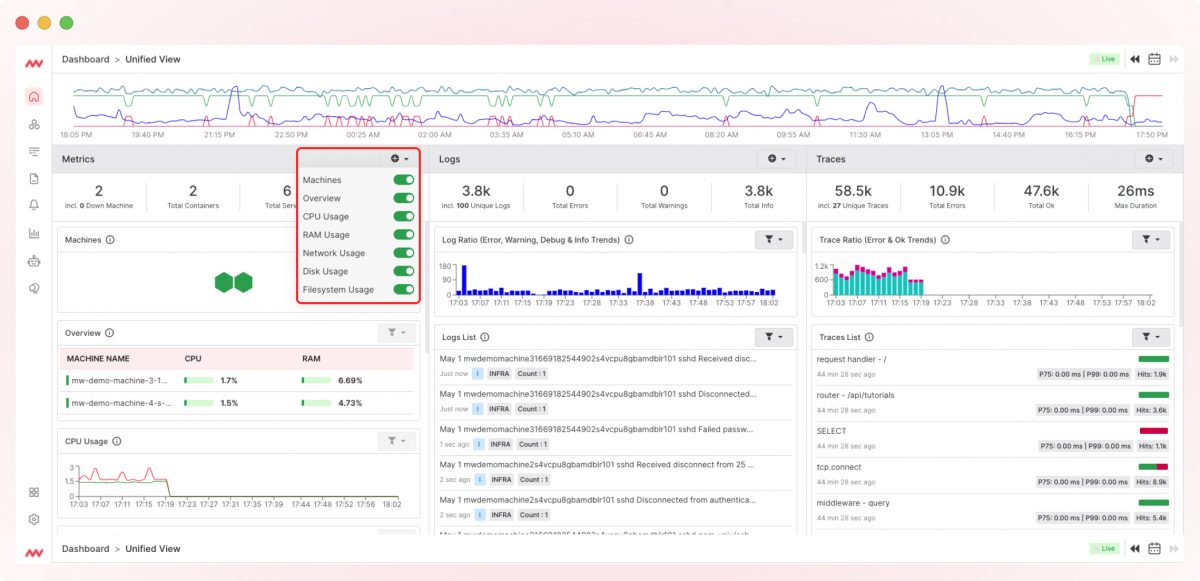
Task: Open the 'request handler - /' trace entry
Action: [x=851, y=359]
